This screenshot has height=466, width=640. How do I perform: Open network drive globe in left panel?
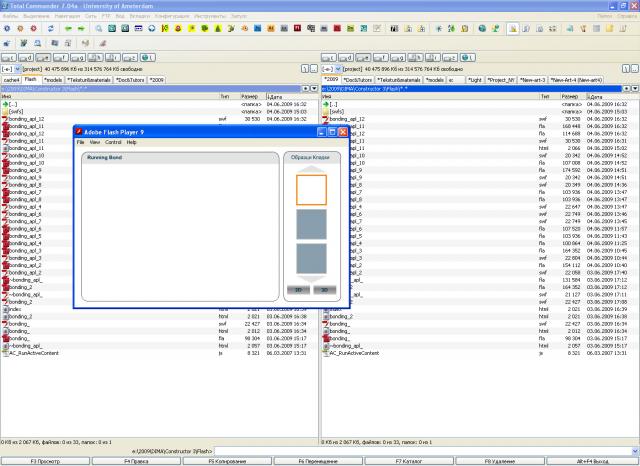click(x=148, y=58)
